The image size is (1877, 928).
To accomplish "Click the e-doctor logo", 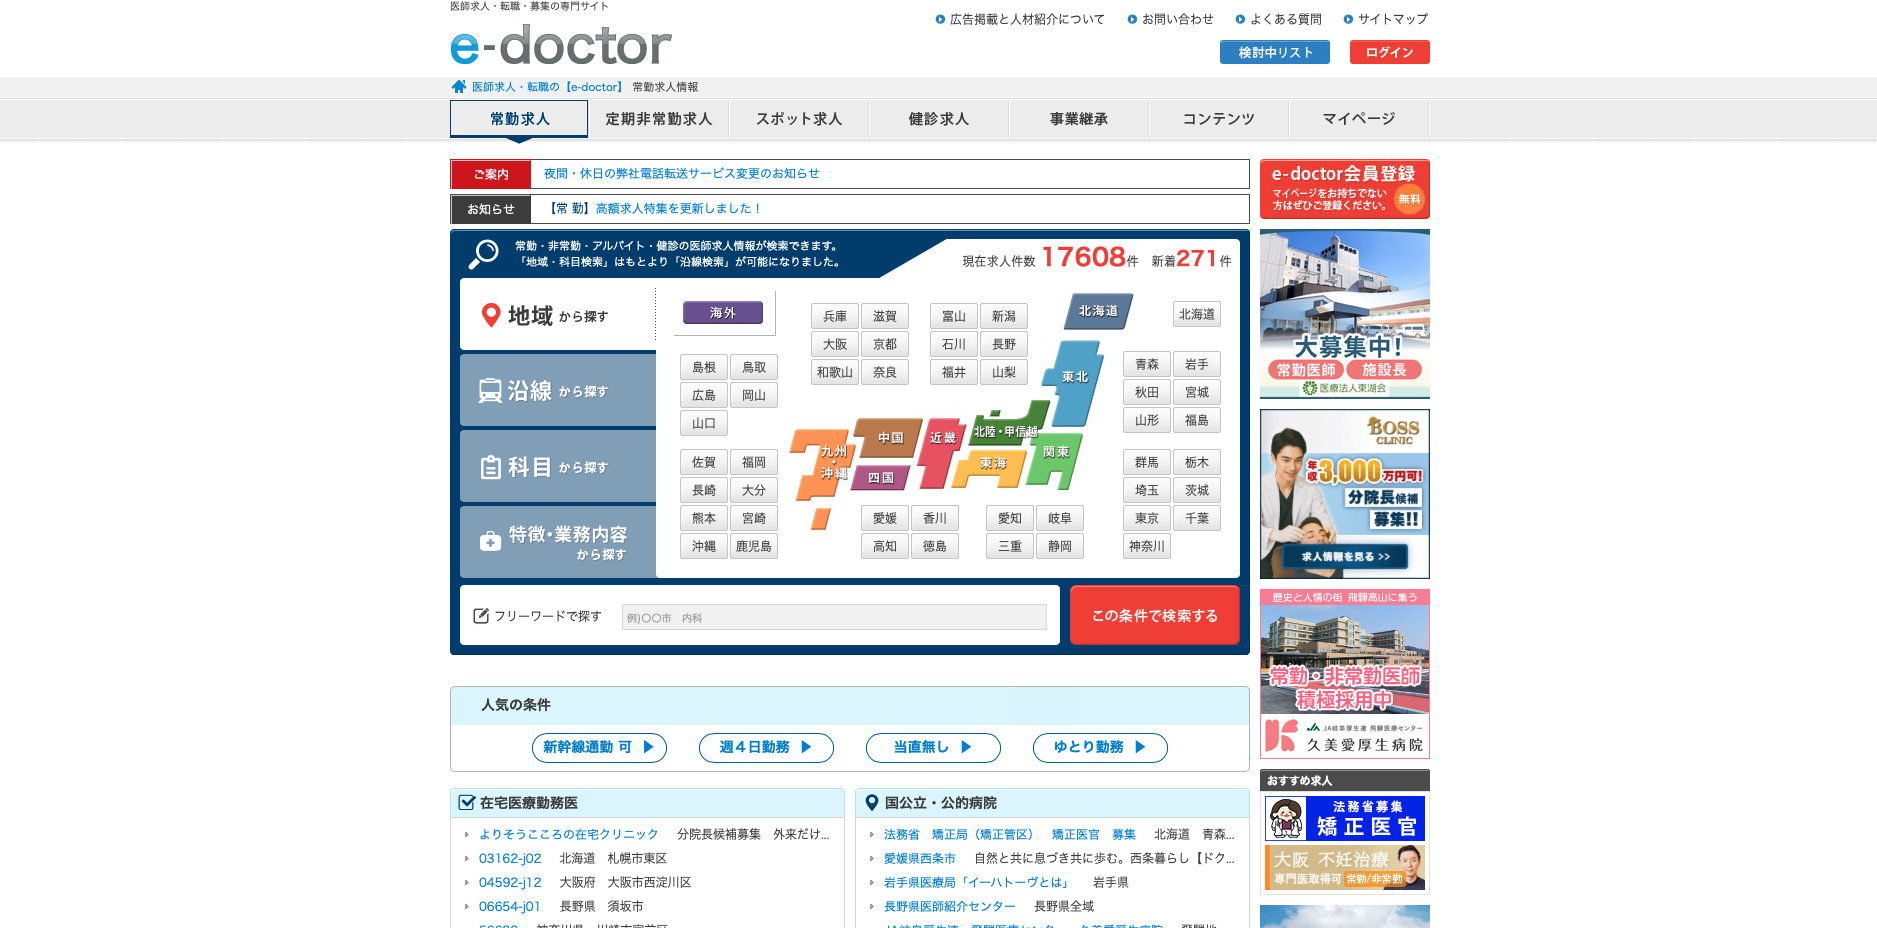I will [x=561, y=46].
